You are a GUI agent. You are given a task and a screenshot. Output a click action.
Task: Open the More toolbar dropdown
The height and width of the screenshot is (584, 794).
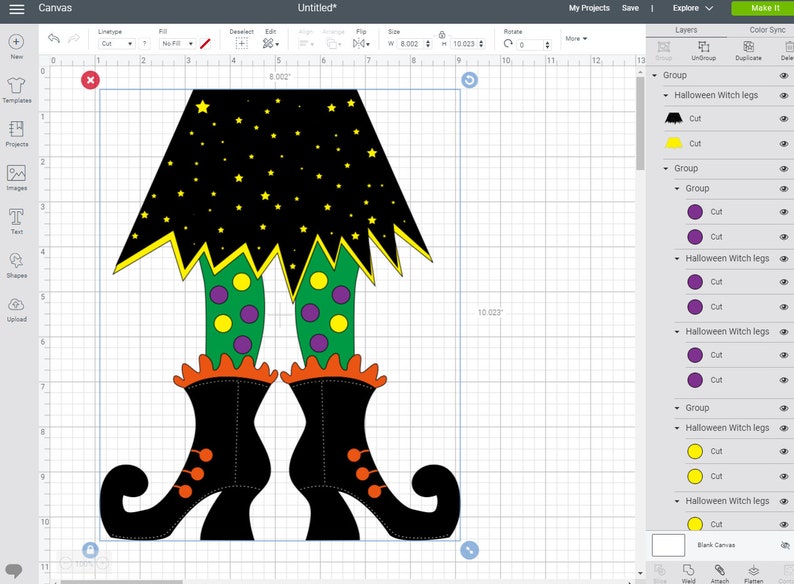[x=576, y=38]
